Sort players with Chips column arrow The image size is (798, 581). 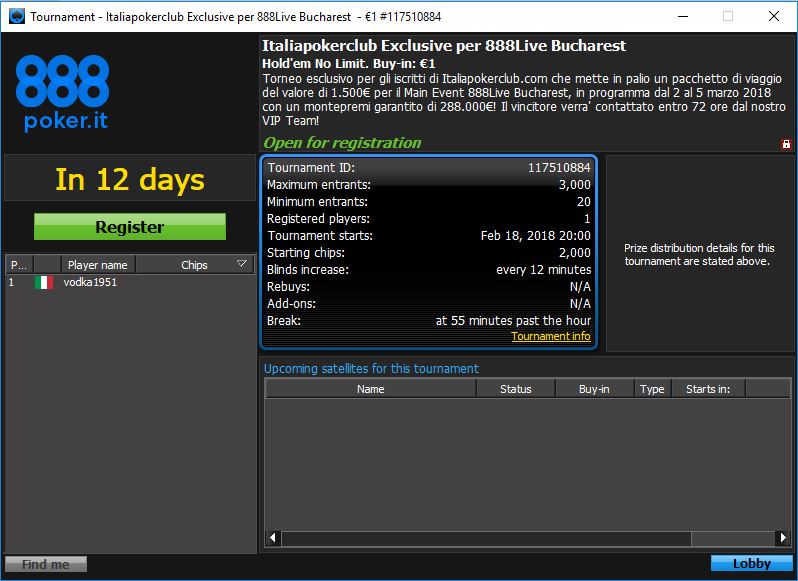pos(242,264)
